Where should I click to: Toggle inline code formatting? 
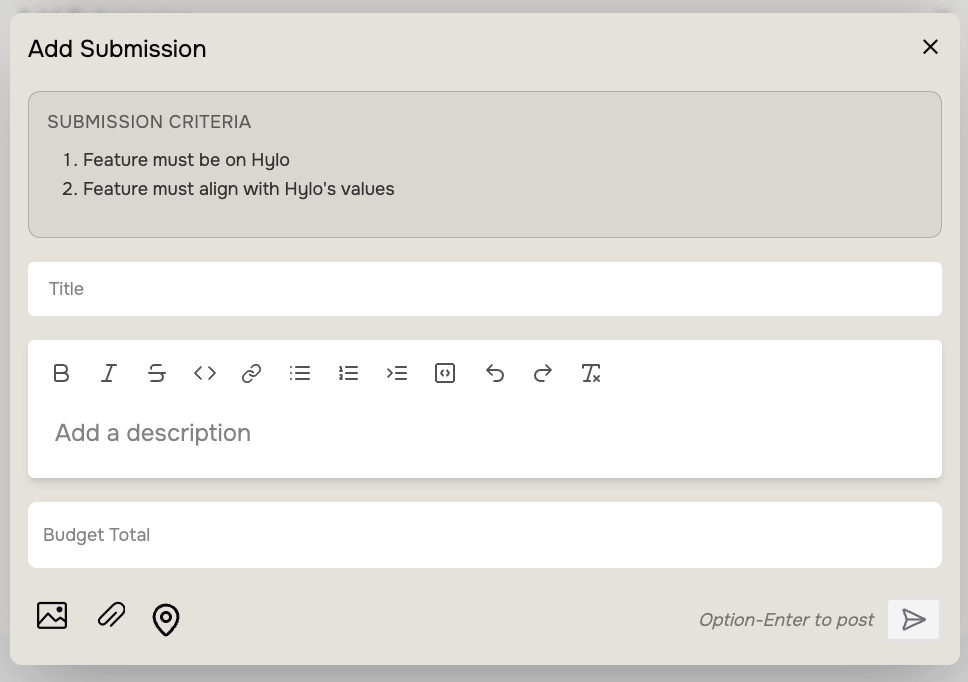205,373
